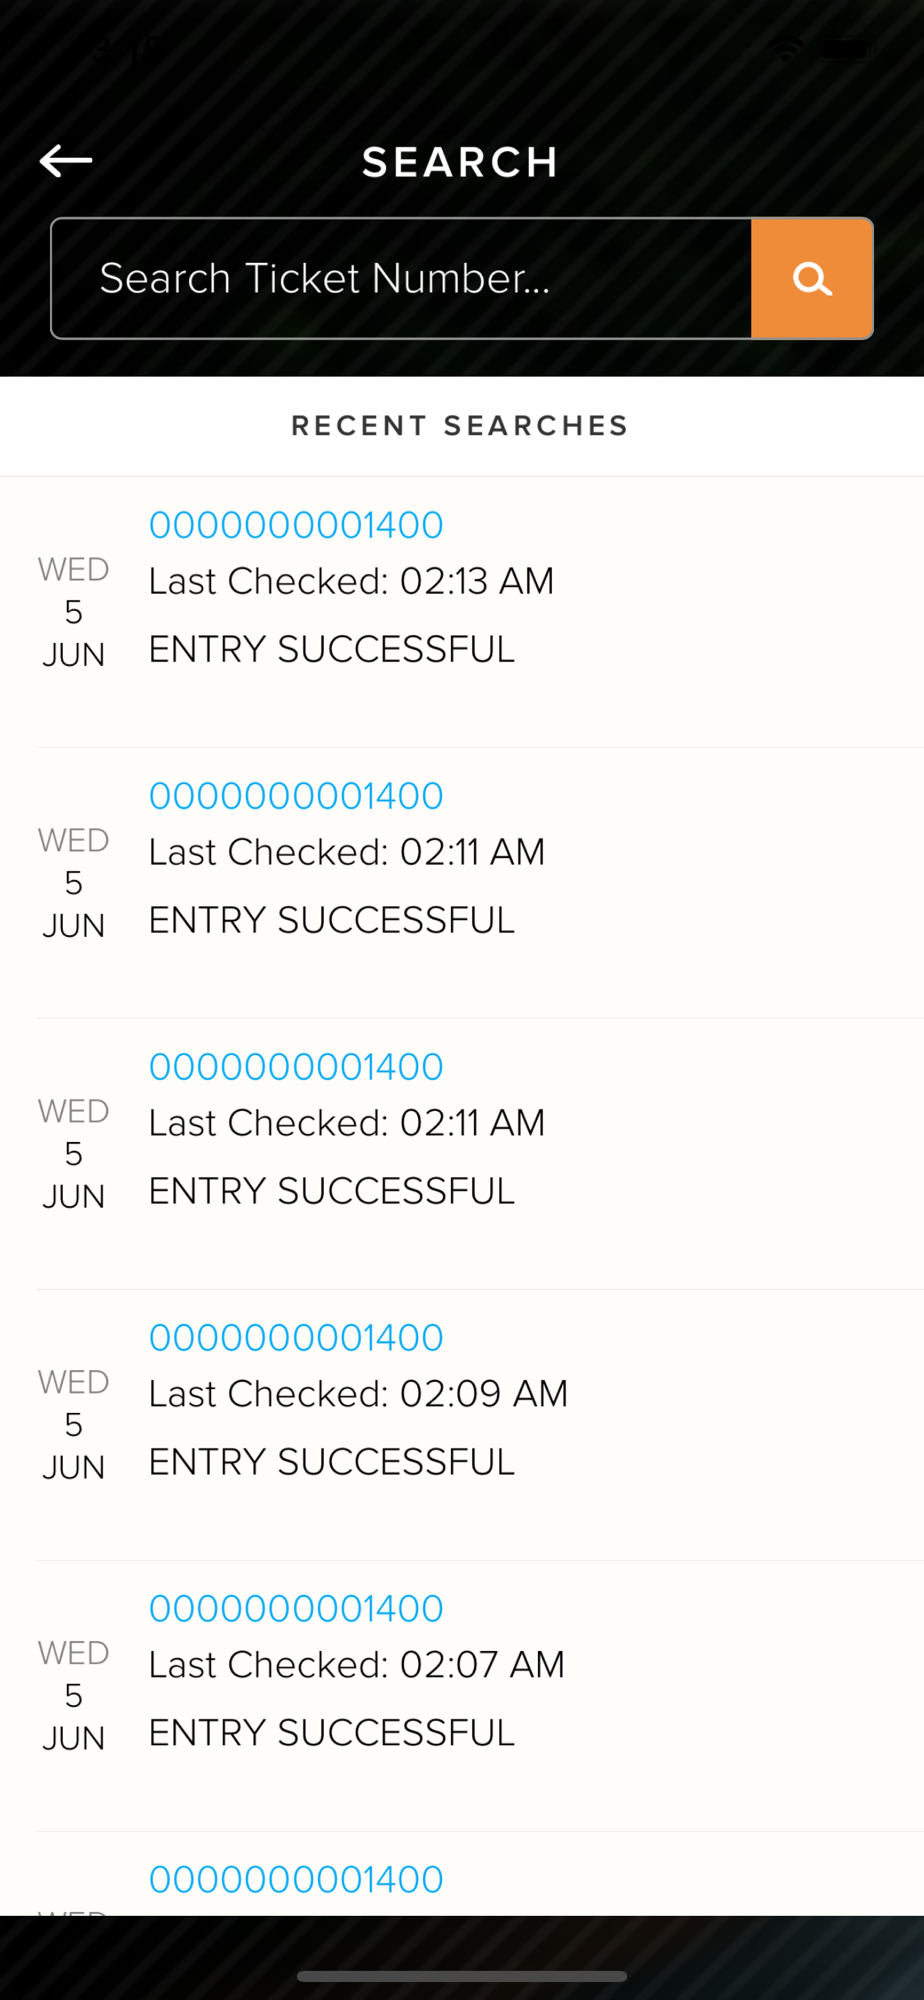Tap the date label beside 02:07 AM entry
The image size is (924, 2000).
point(73,1696)
